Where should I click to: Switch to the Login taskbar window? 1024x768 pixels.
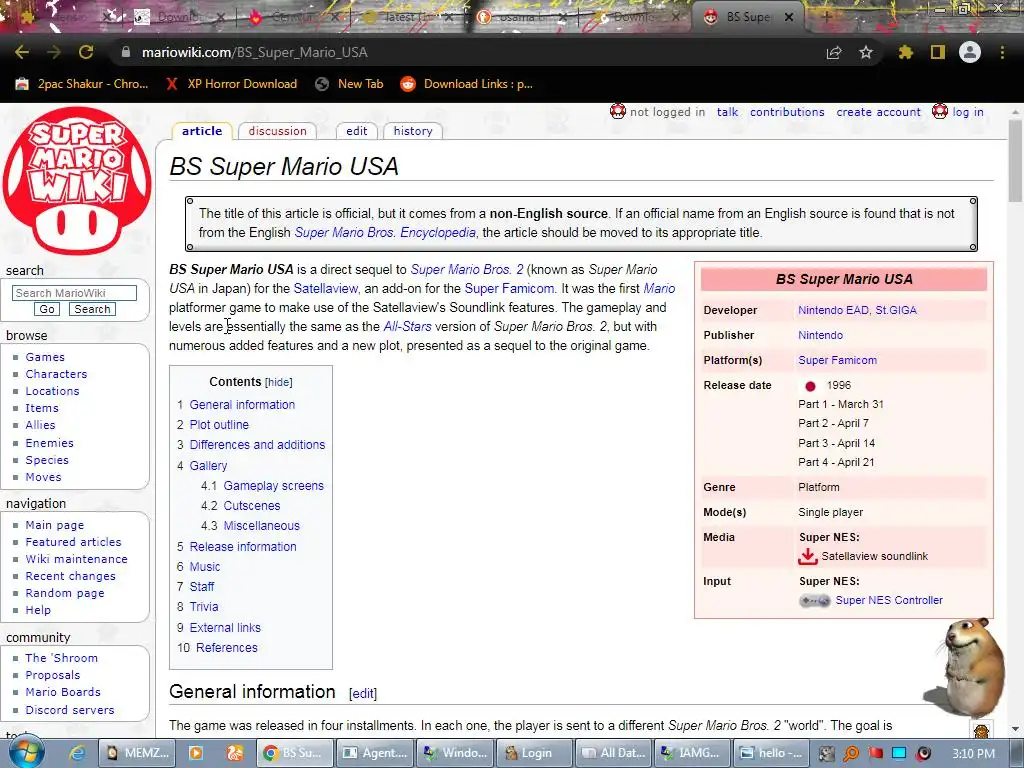click(x=535, y=753)
